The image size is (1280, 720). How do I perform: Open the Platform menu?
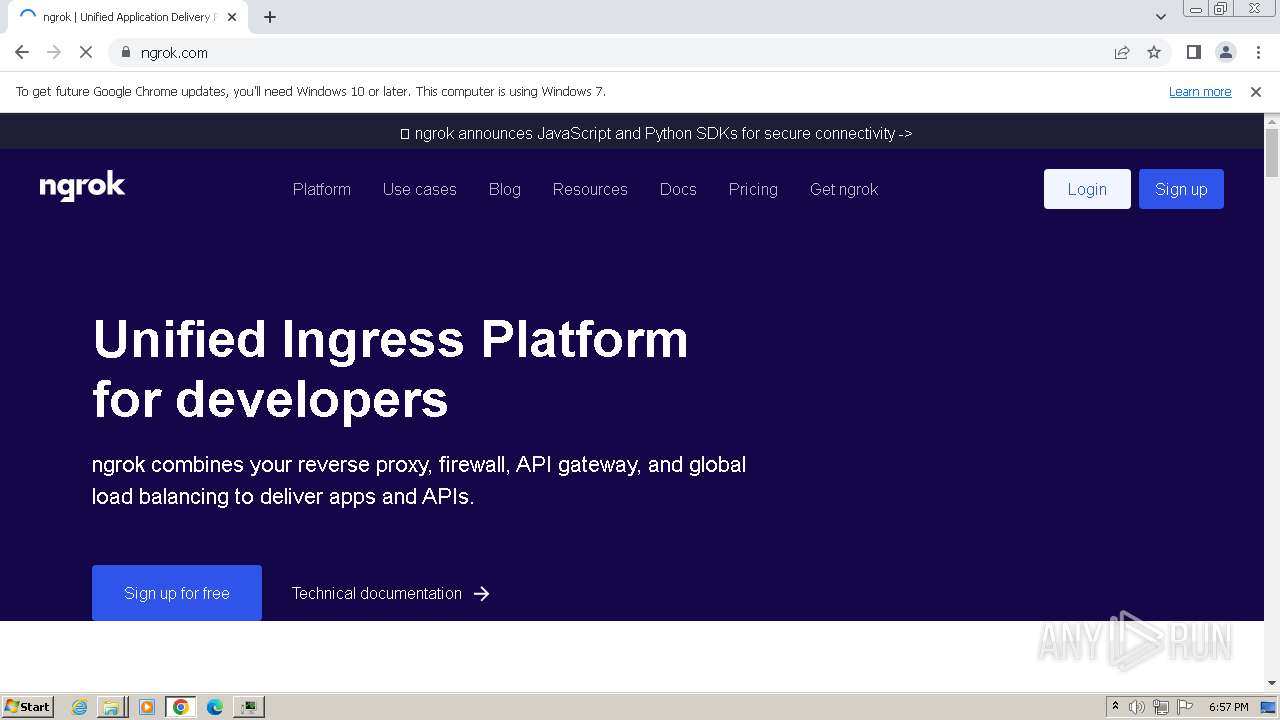coord(322,189)
